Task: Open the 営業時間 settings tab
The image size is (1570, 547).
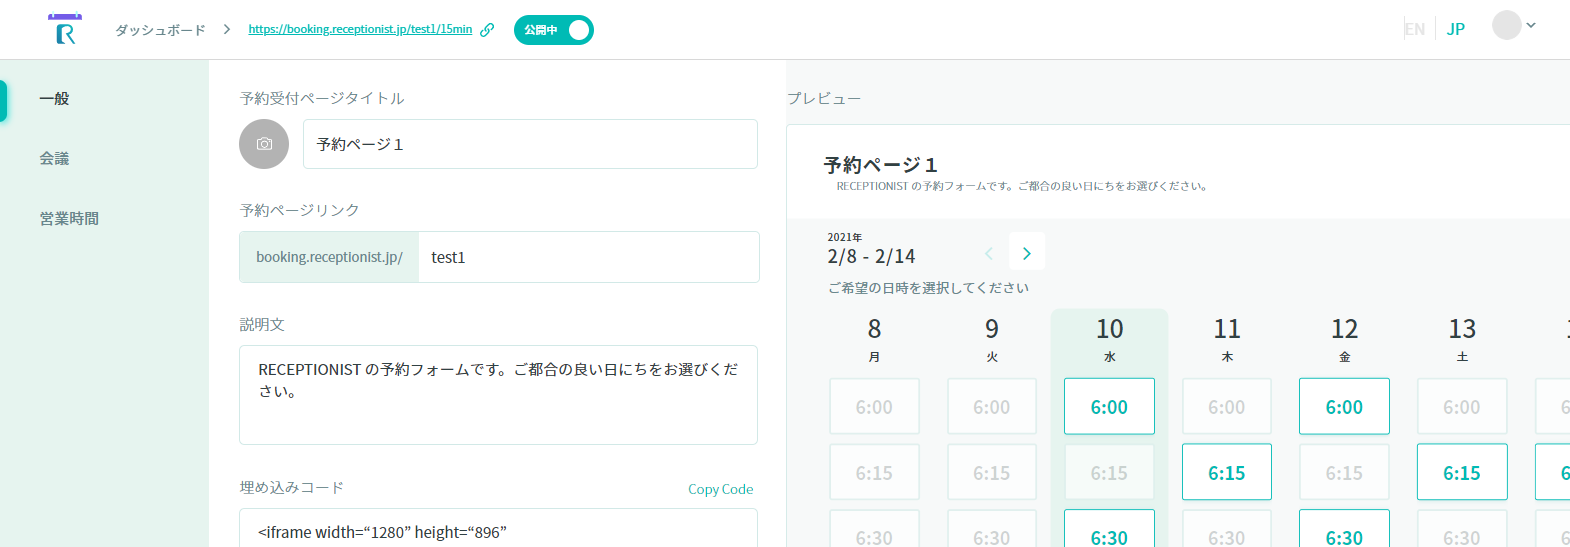Action: click(x=69, y=219)
